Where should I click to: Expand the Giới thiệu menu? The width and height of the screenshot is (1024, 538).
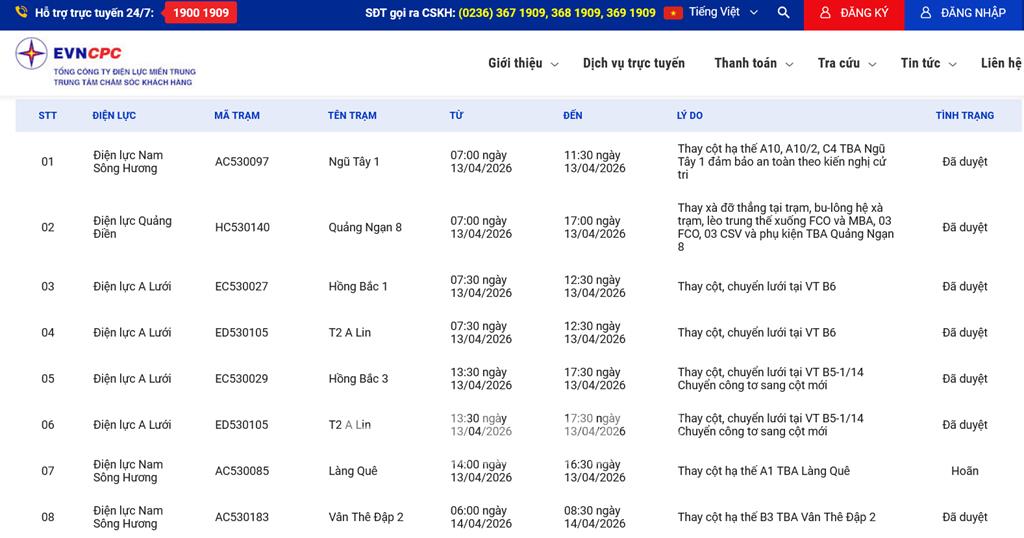tap(523, 63)
